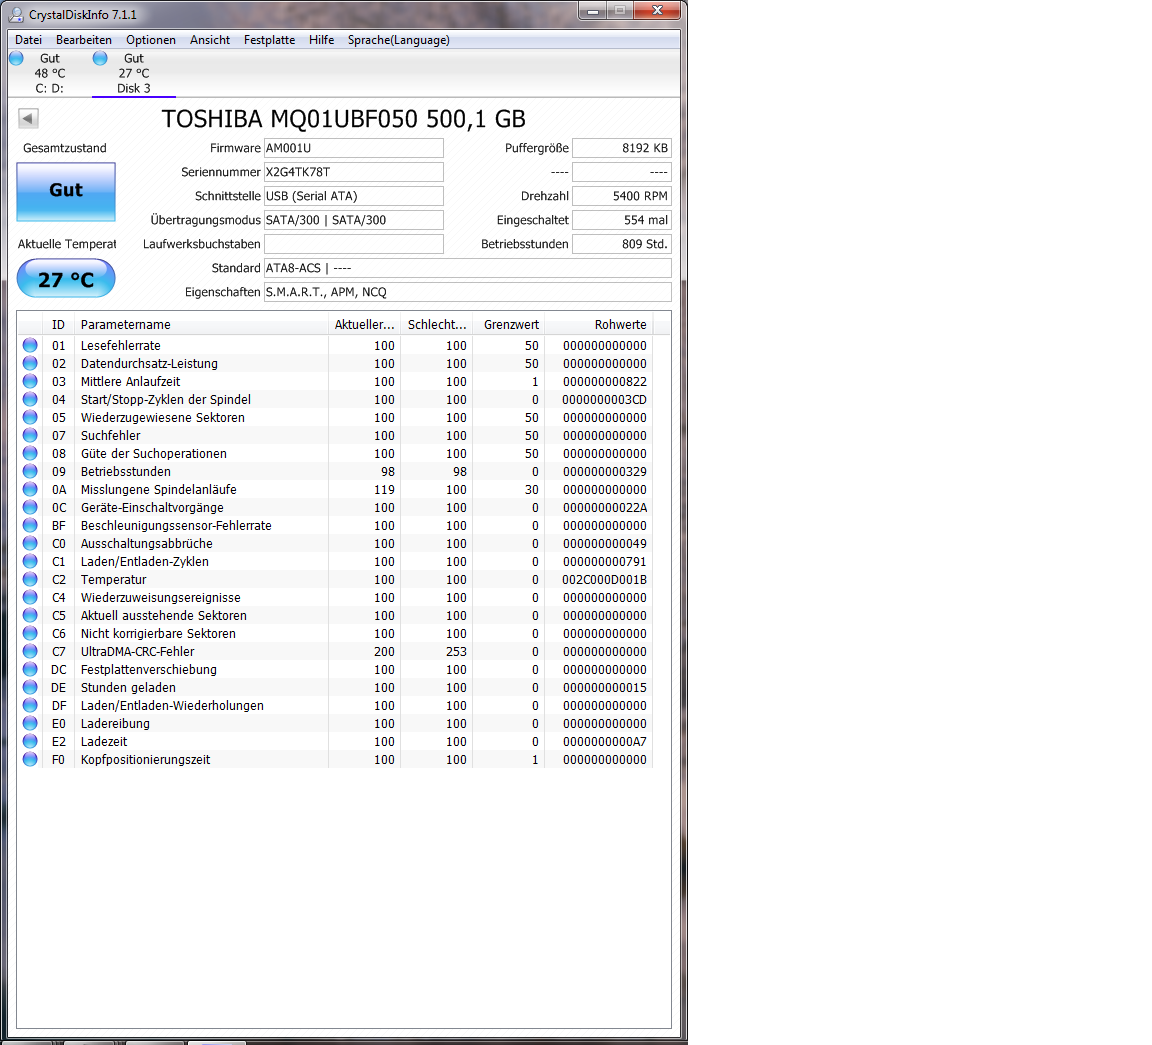
Task: Select the Disk 3 tab
Action: 134,73
